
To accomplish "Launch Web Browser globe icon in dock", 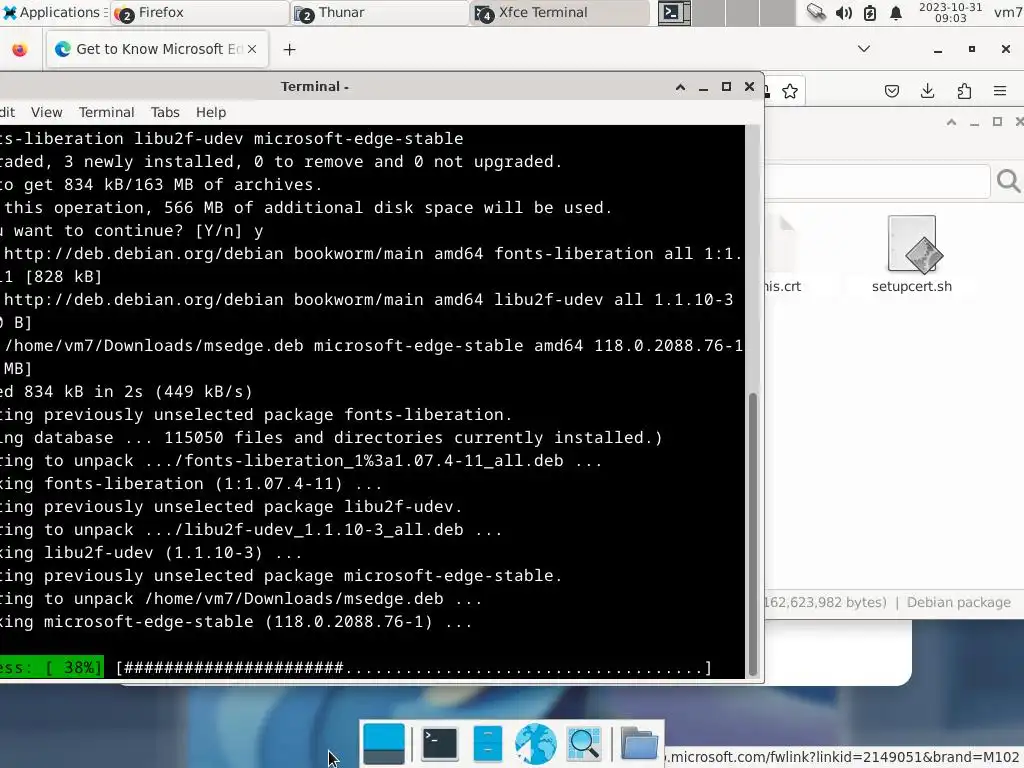I will coord(536,743).
